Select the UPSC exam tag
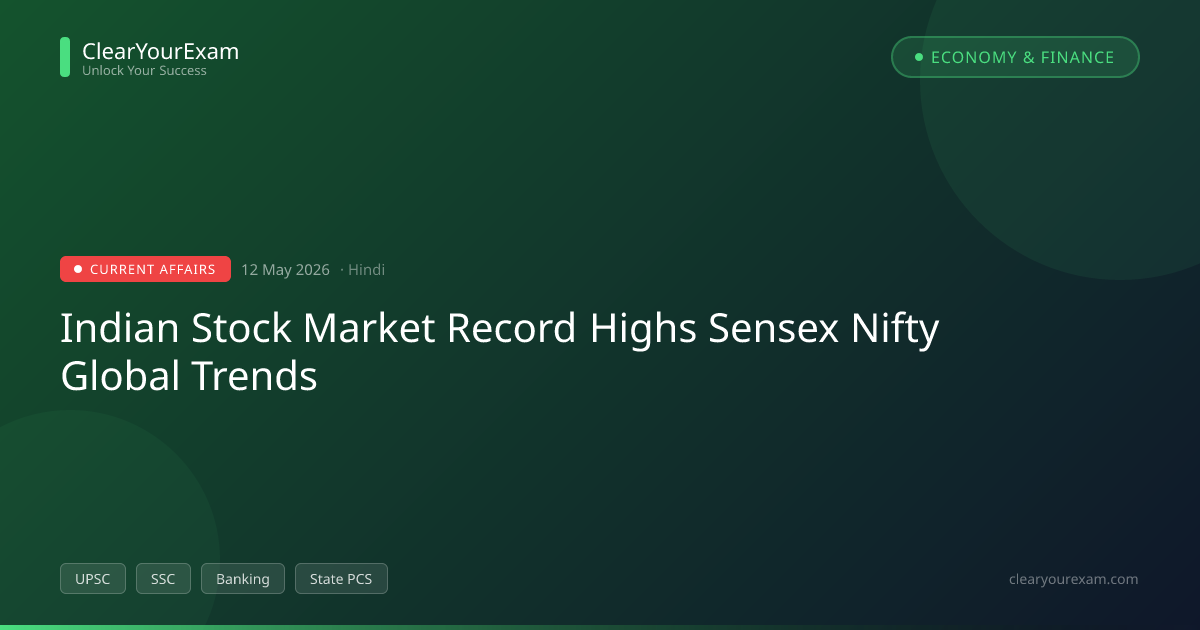Screen dimensions: 1200x630 [x=93, y=579]
